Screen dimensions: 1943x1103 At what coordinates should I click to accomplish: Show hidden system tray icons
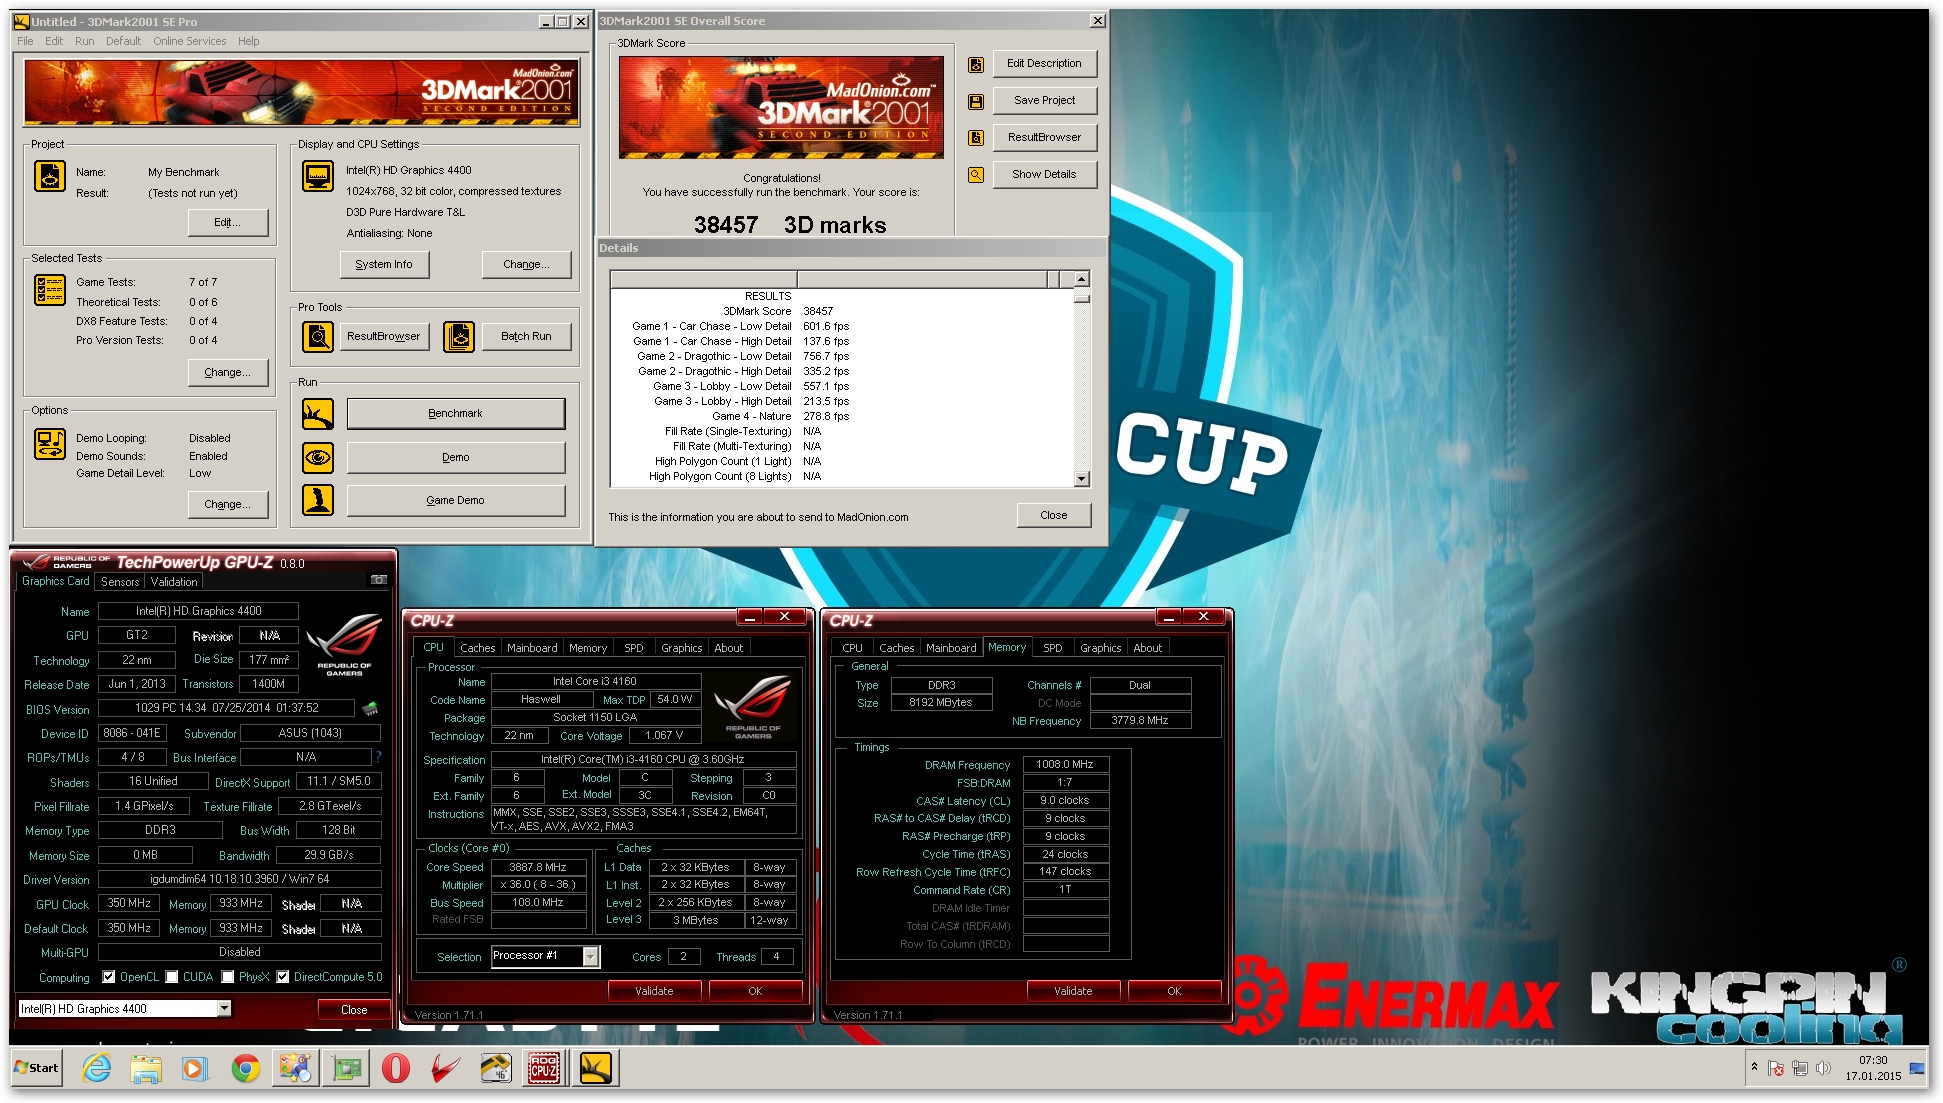tap(1754, 1068)
